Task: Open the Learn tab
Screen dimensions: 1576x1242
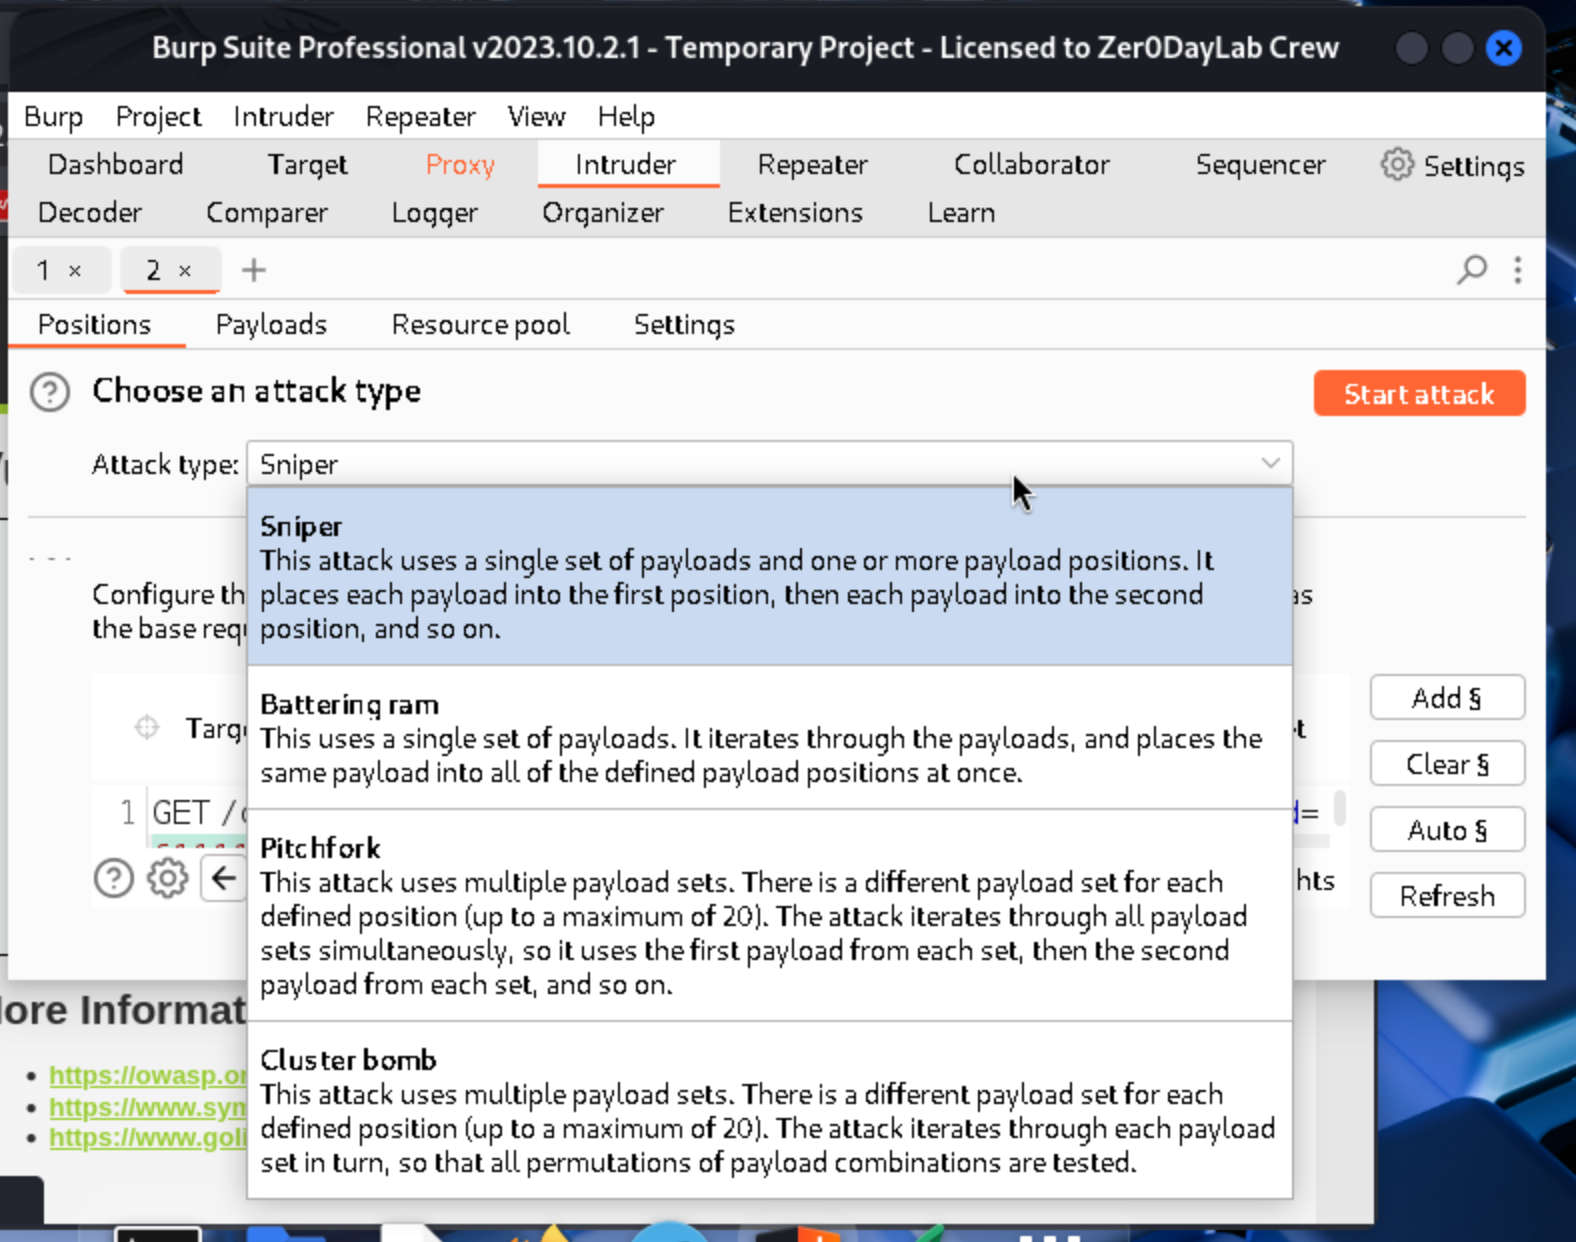Action: pos(961,213)
